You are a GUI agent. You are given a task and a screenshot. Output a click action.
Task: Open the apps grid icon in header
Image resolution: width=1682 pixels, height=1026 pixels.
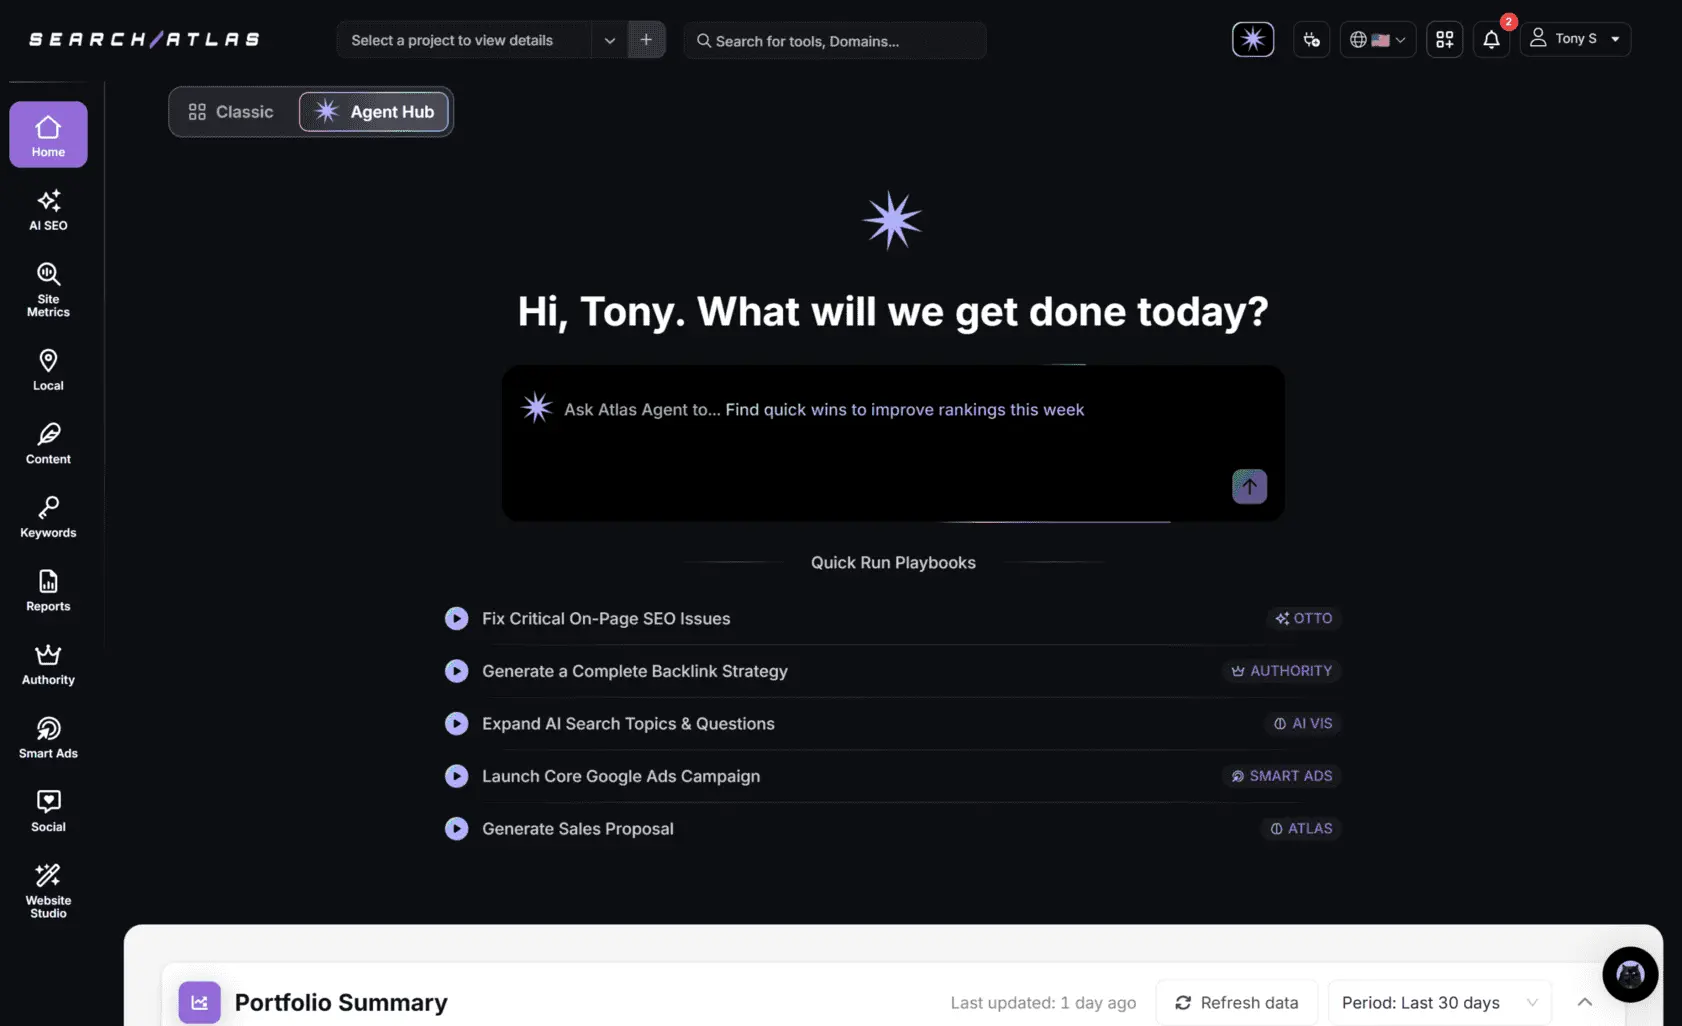click(x=1444, y=40)
